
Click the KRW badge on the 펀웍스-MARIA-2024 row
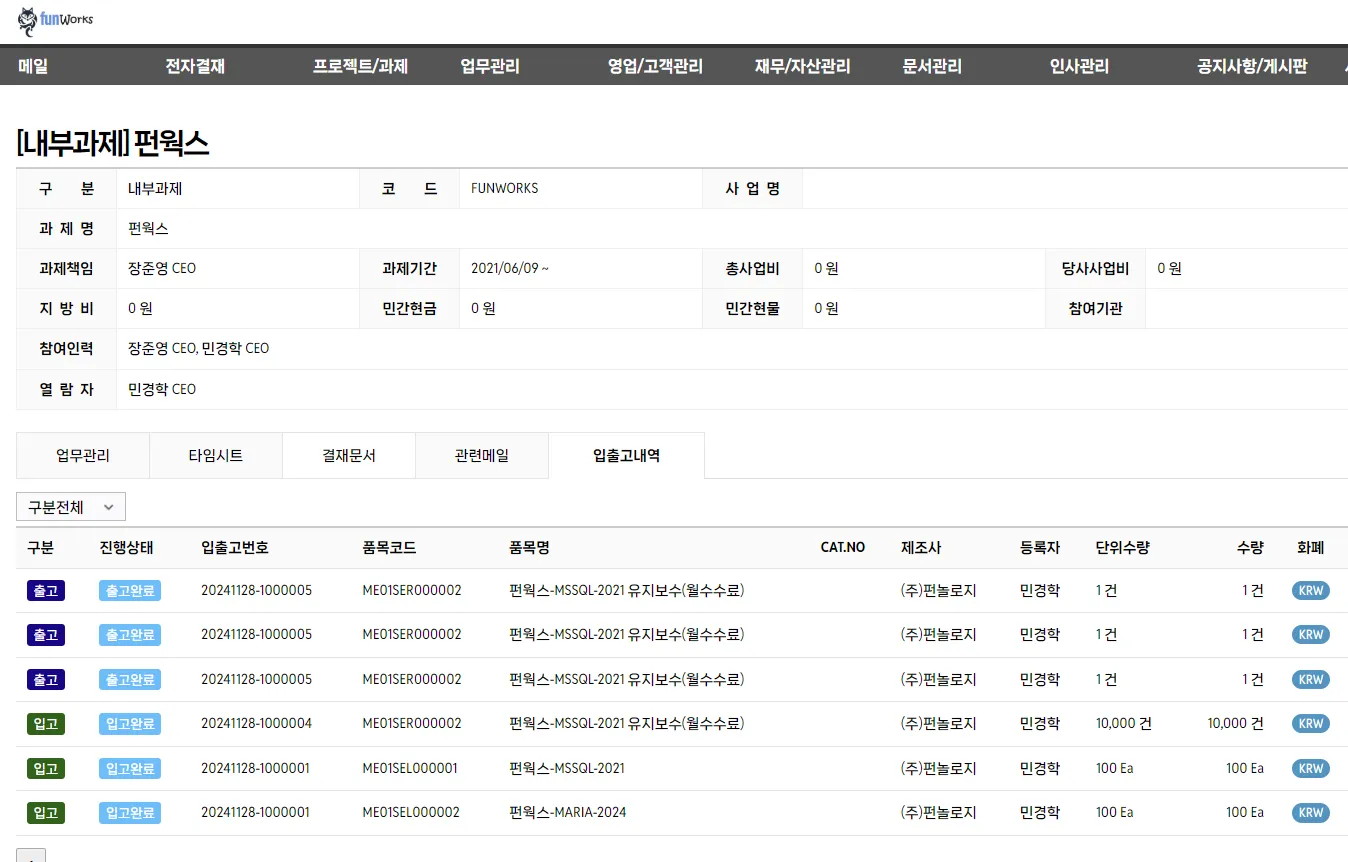coord(1310,812)
